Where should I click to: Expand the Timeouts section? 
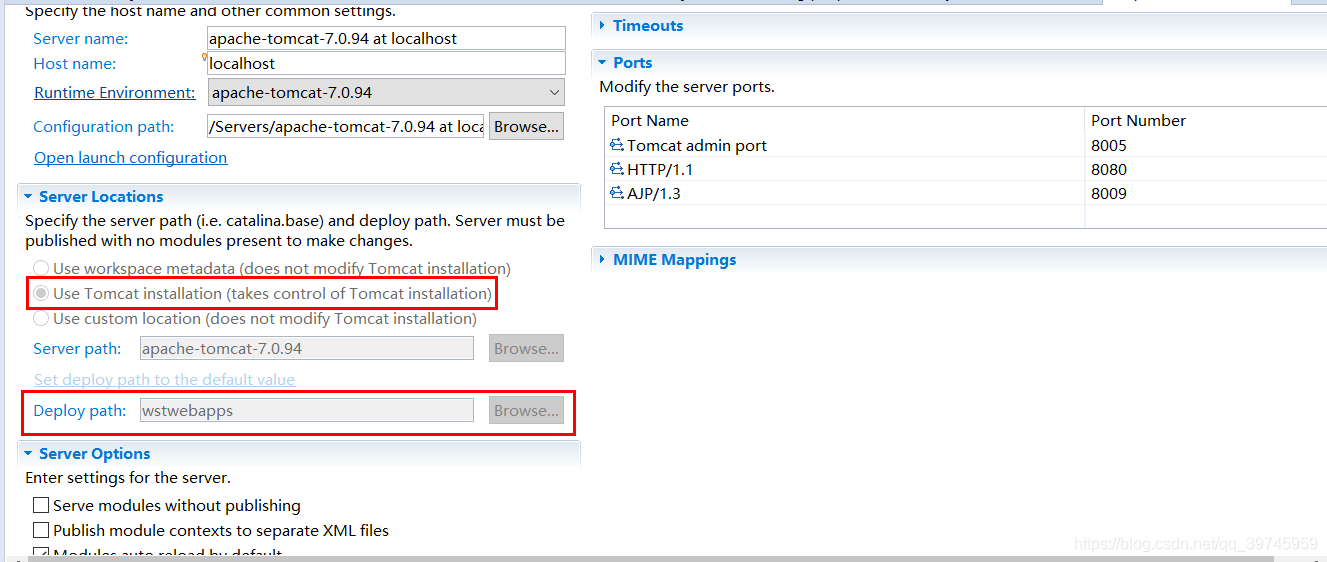[x=602, y=26]
